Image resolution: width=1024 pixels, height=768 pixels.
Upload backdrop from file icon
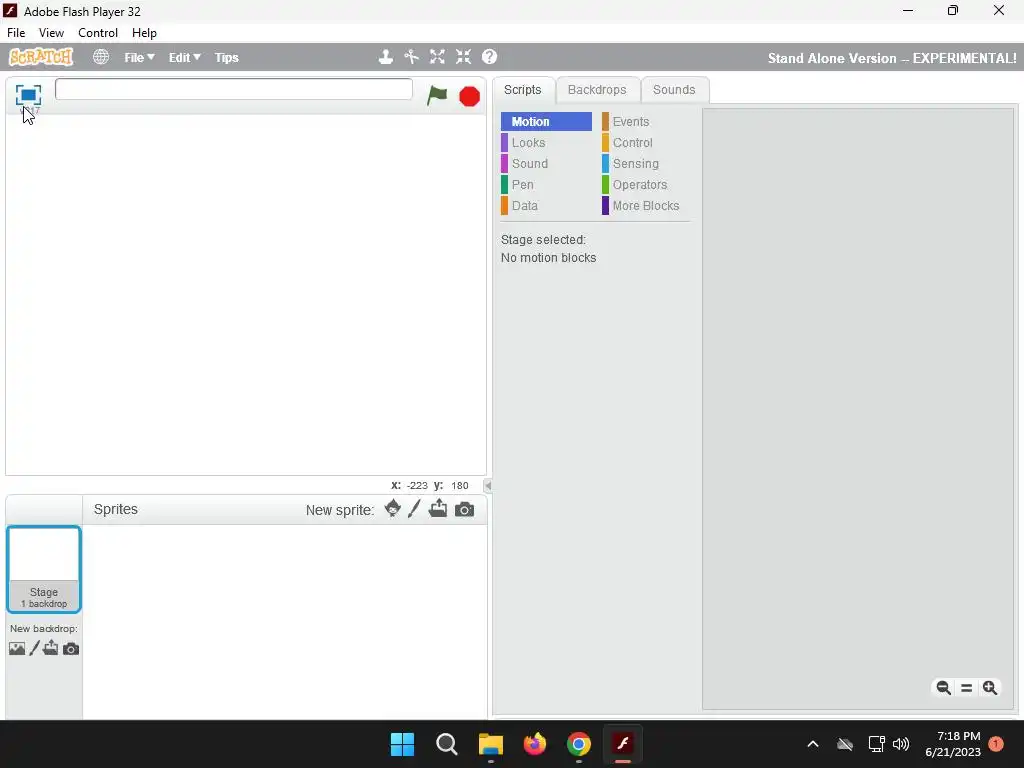point(51,648)
